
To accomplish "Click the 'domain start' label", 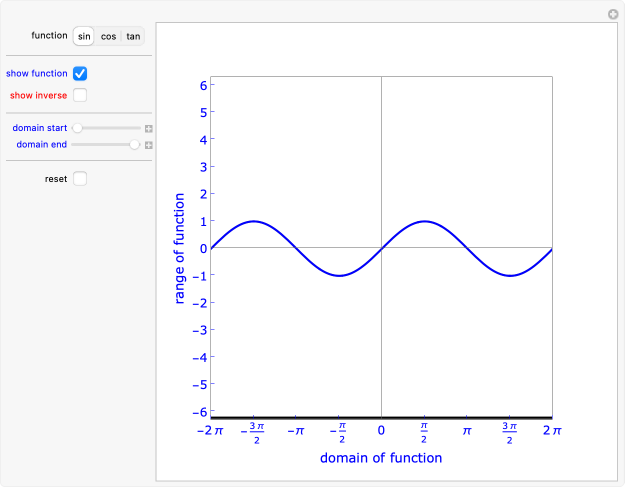I will tap(39, 128).
